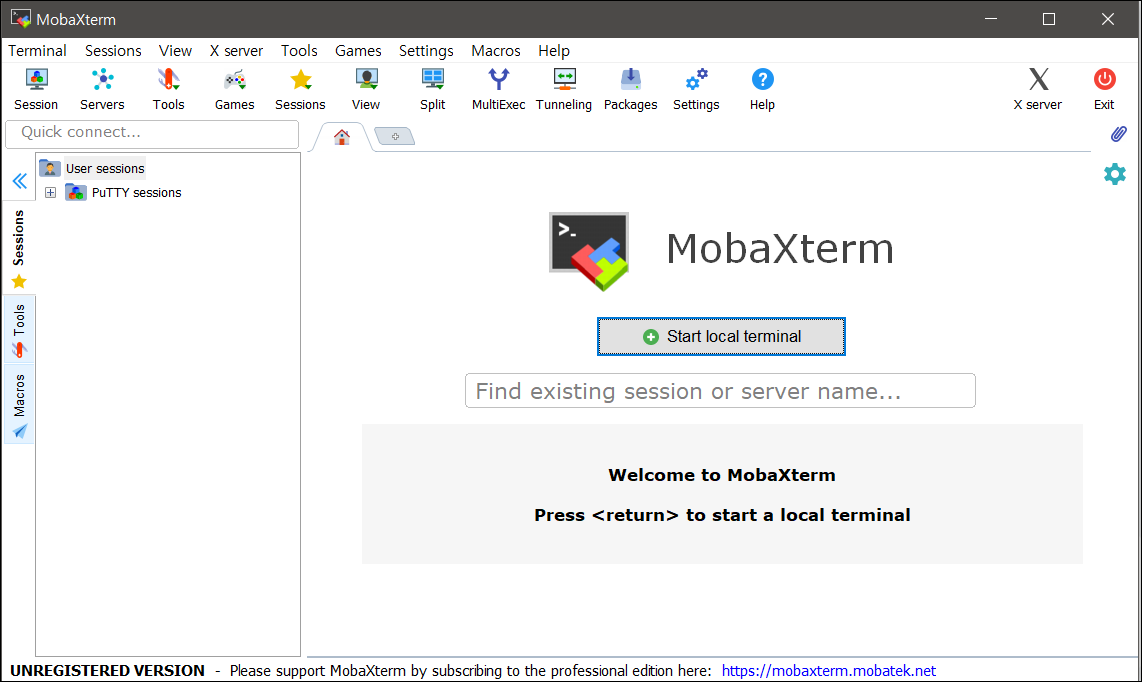Switch to Sessions vertical sidebar tab
The height and width of the screenshot is (682, 1142).
(19, 248)
